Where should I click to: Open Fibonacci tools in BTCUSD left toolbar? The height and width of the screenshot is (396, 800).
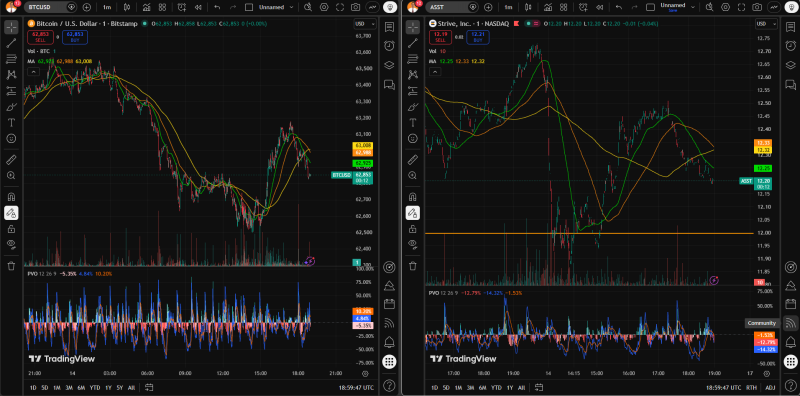(11, 59)
